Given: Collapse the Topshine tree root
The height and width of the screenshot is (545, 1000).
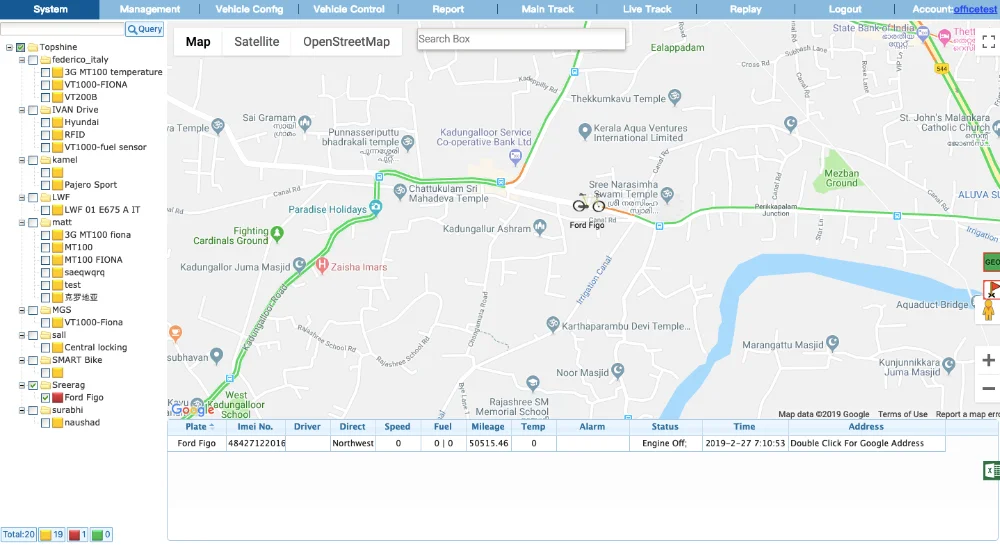Looking at the screenshot, I should pyautogui.click(x=9, y=47).
